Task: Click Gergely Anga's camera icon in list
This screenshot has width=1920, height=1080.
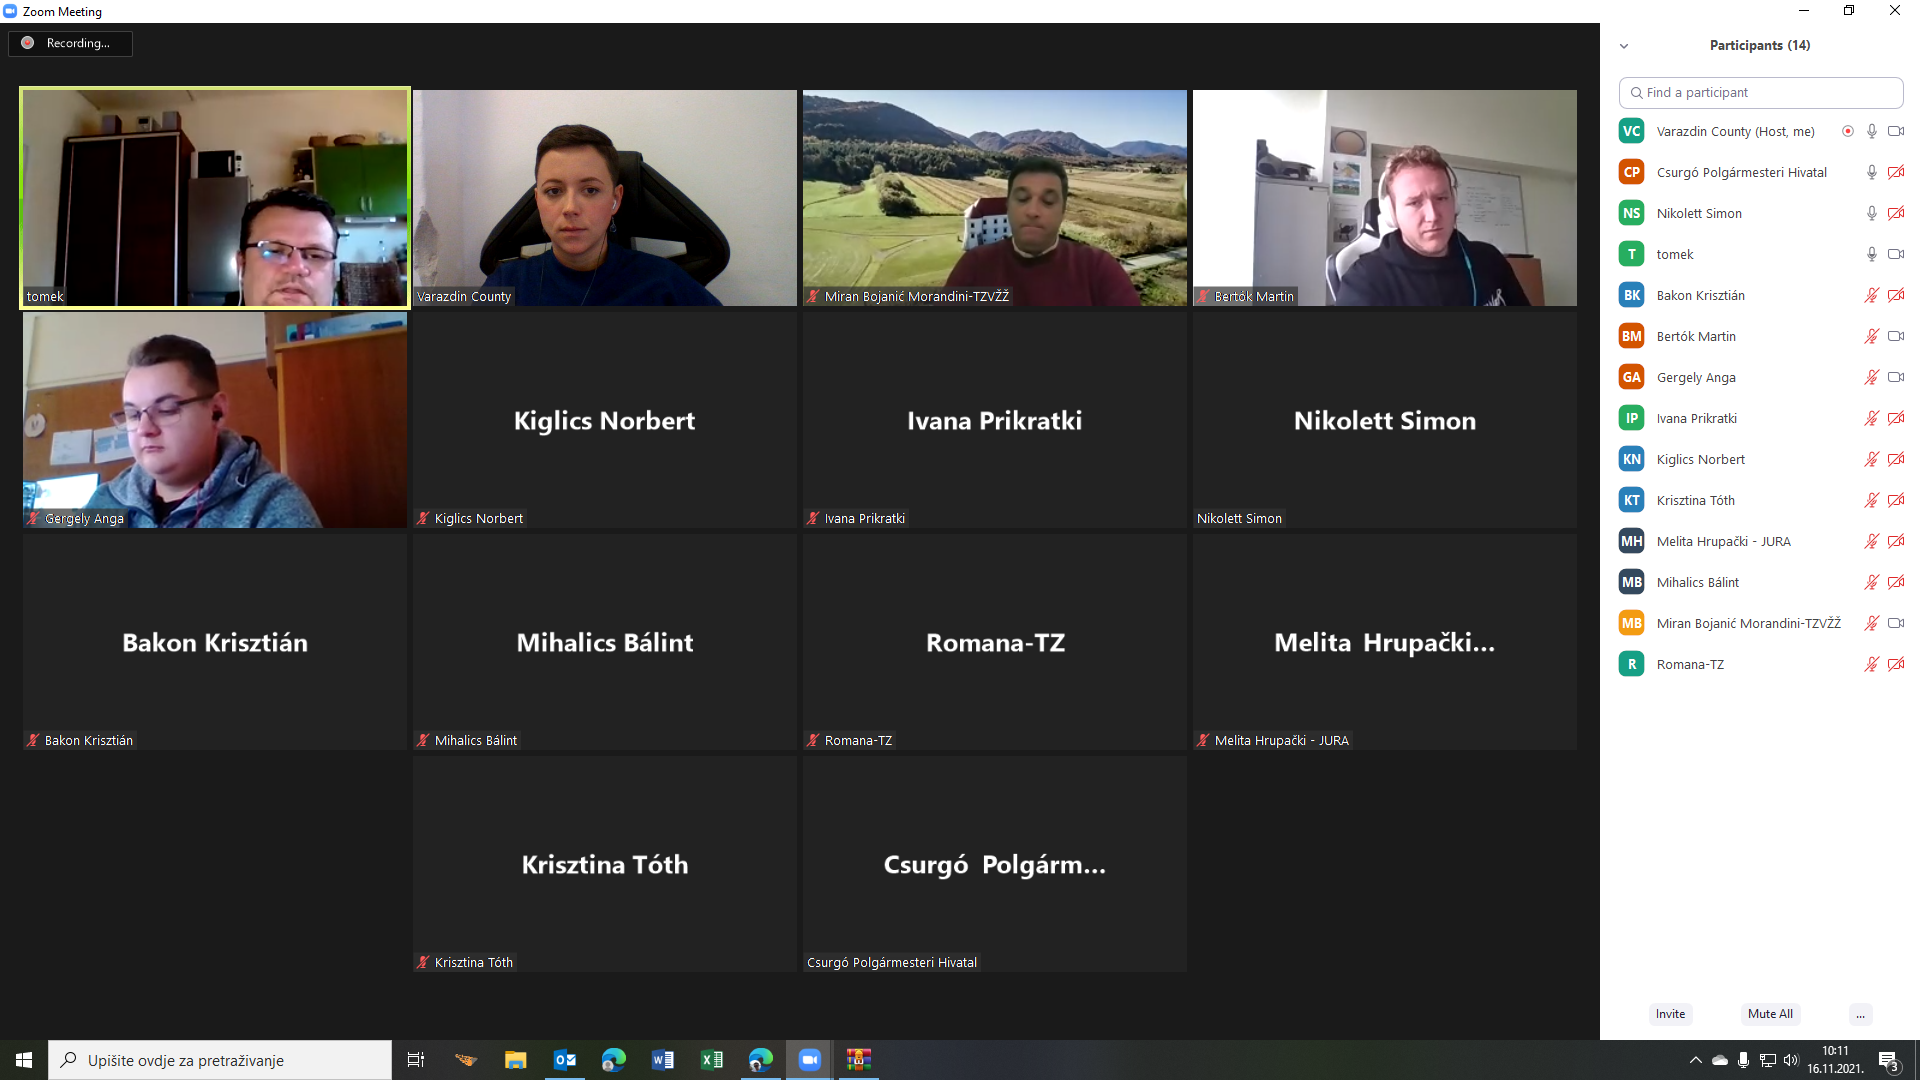Action: click(1895, 377)
